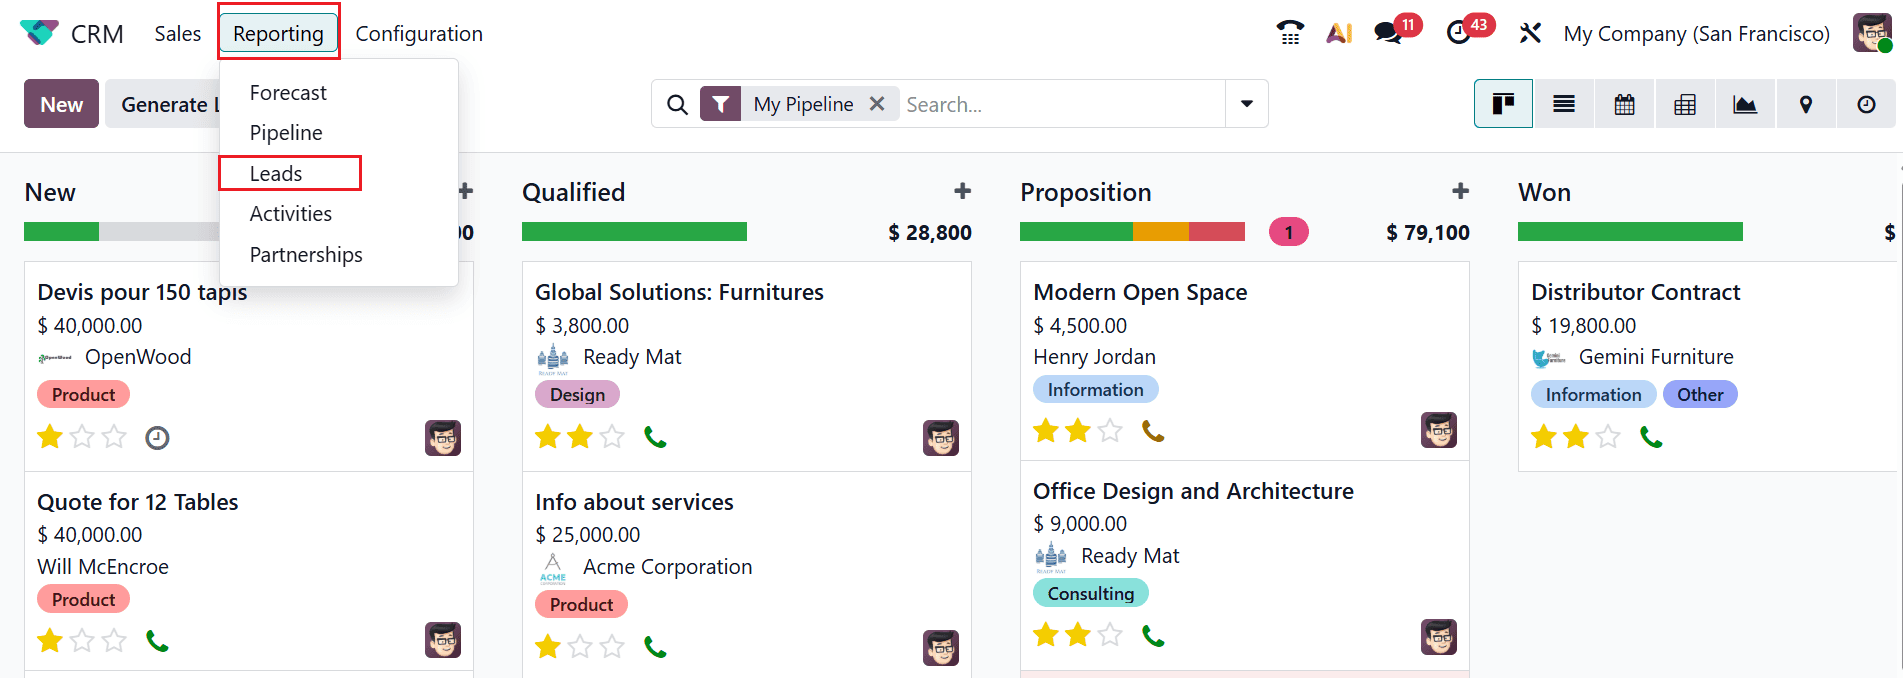Screen dimensions: 1903x678
Task: Expand the search options dropdown arrow
Action: tap(1247, 104)
